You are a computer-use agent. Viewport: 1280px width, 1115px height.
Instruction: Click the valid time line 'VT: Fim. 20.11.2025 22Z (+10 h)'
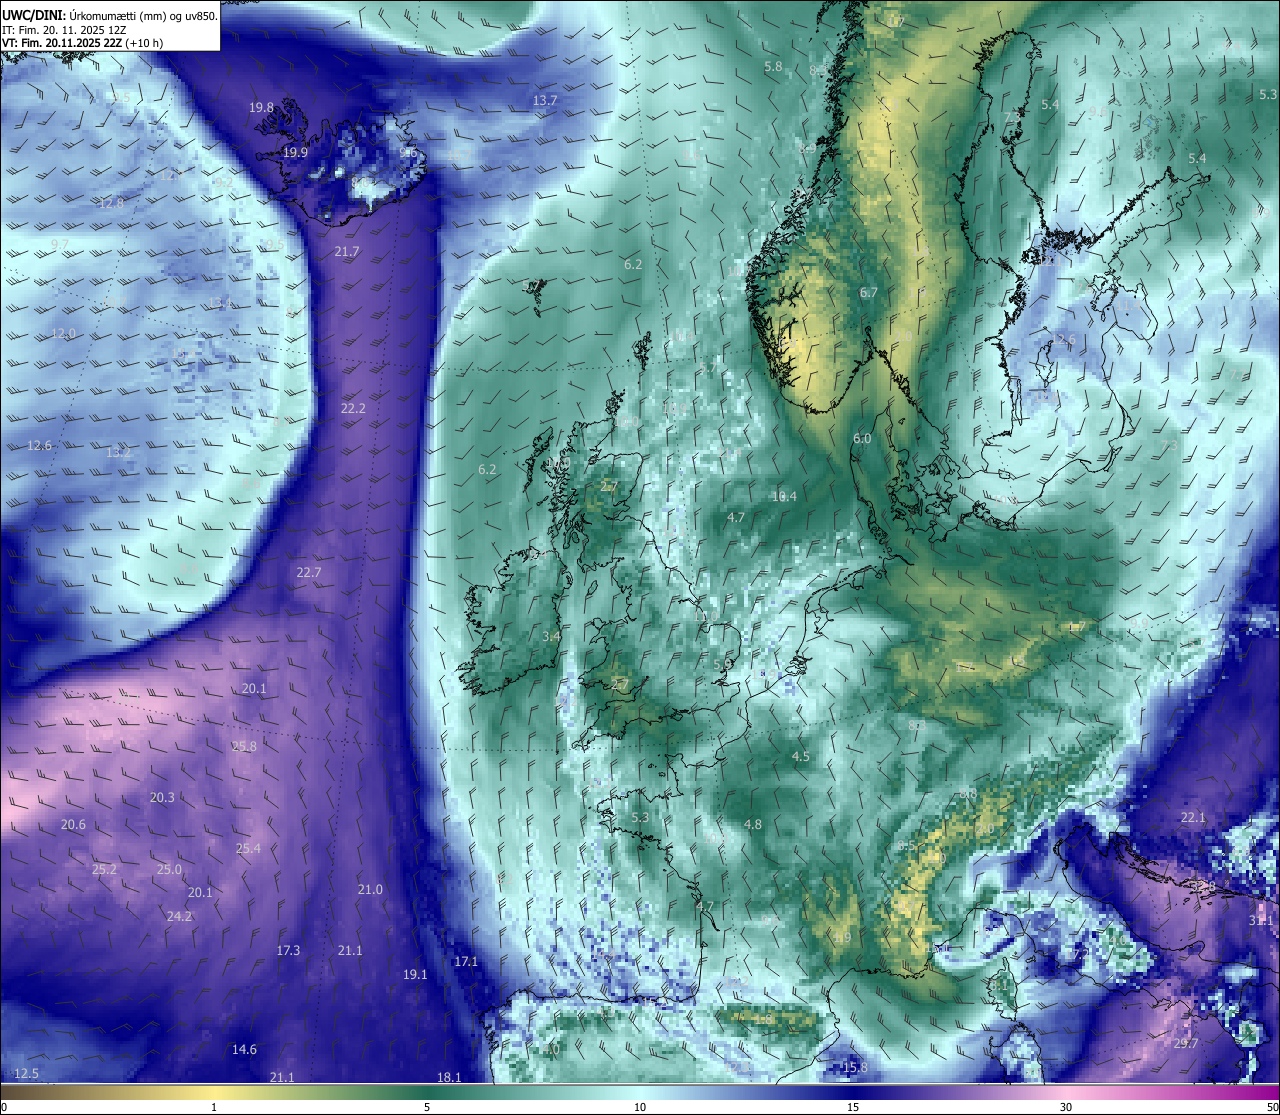point(82,43)
